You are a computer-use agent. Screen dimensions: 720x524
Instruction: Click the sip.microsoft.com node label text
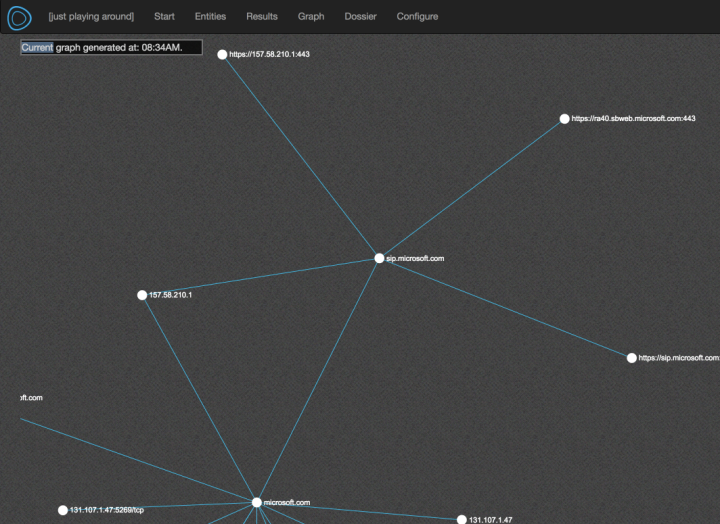(415, 258)
